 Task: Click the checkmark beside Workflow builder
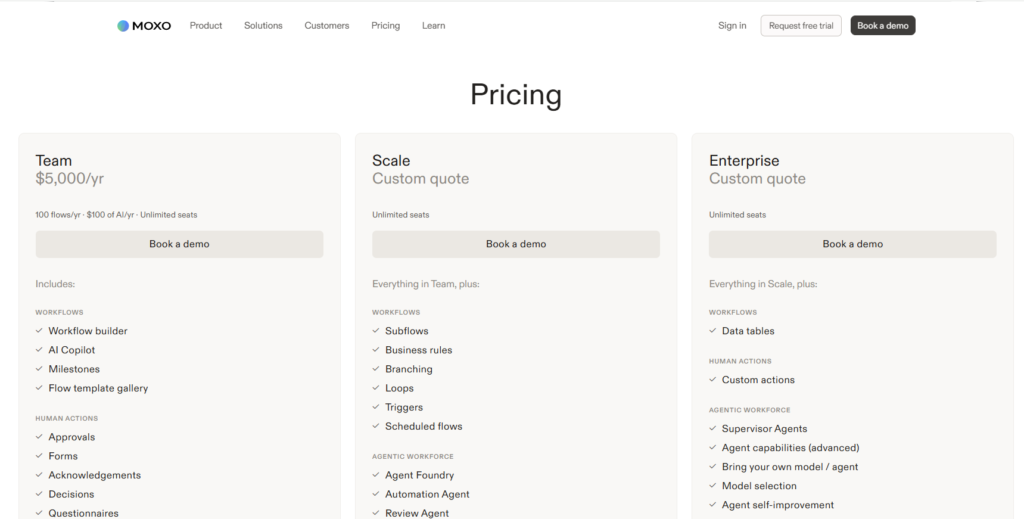coord(39,330)
